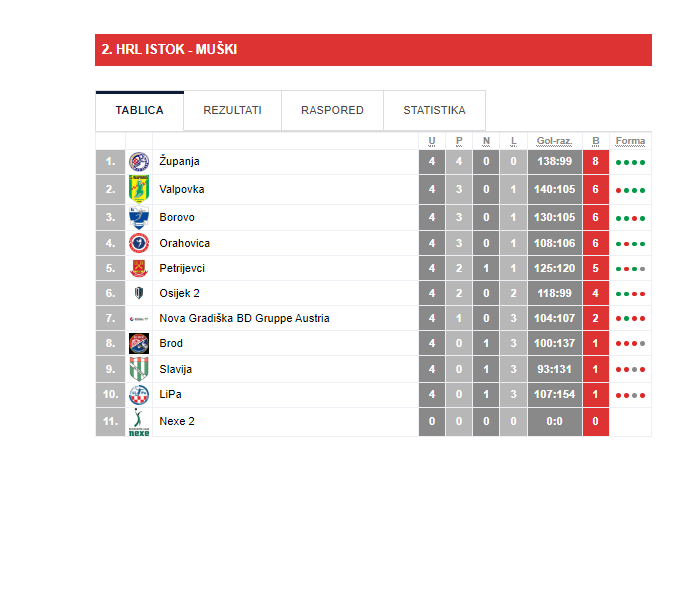Viewport: 685px width, 613px height.
Task: Click the Valpovka club crest
Action: [x=139, y=189]
